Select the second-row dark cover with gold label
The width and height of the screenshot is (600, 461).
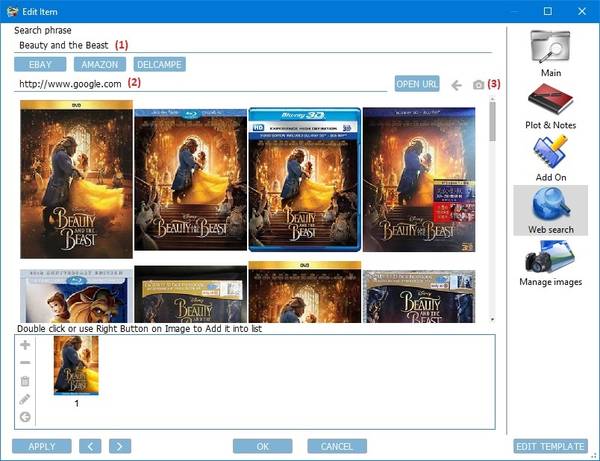coord(191,294)
